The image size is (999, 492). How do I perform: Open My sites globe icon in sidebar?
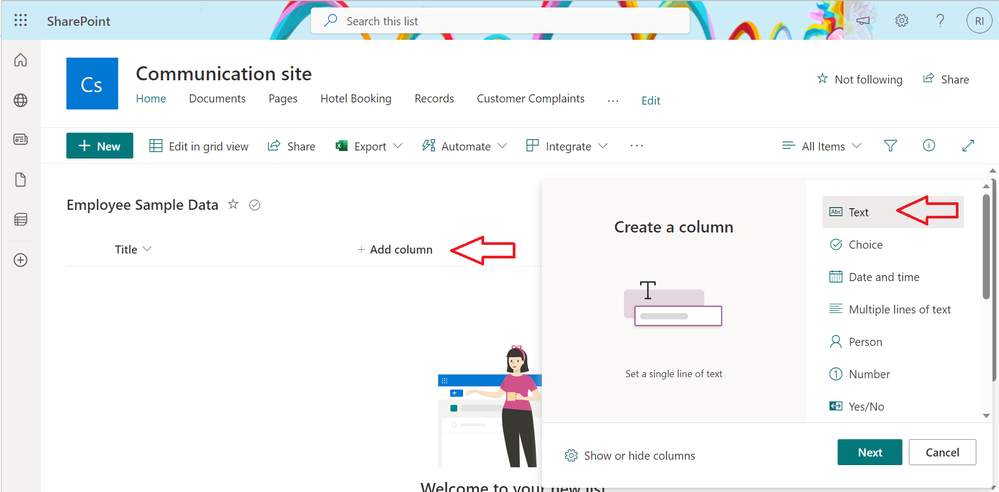(x=20, y=100)
